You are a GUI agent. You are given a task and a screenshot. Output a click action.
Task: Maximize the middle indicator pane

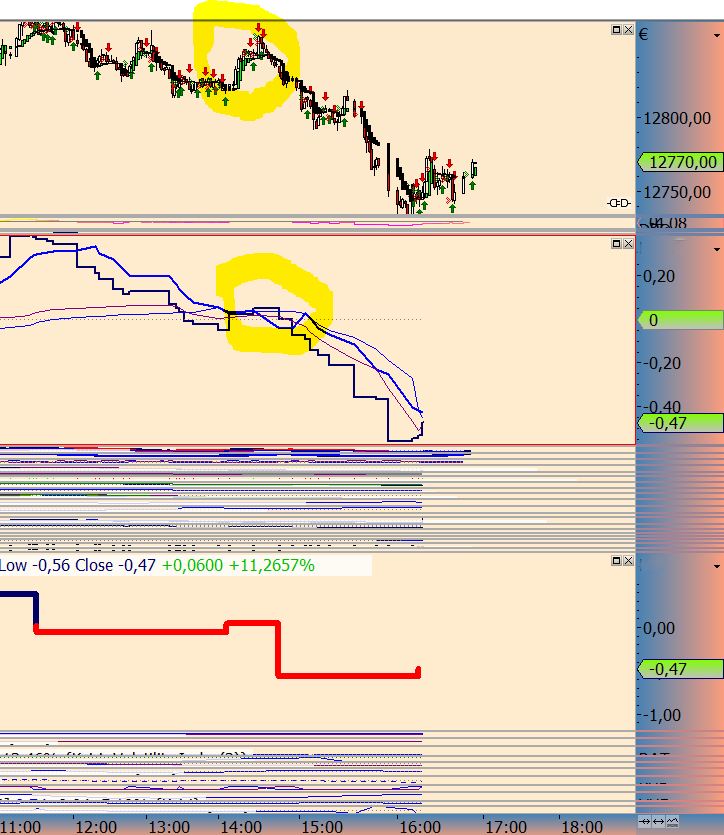[x=616, y=243]
